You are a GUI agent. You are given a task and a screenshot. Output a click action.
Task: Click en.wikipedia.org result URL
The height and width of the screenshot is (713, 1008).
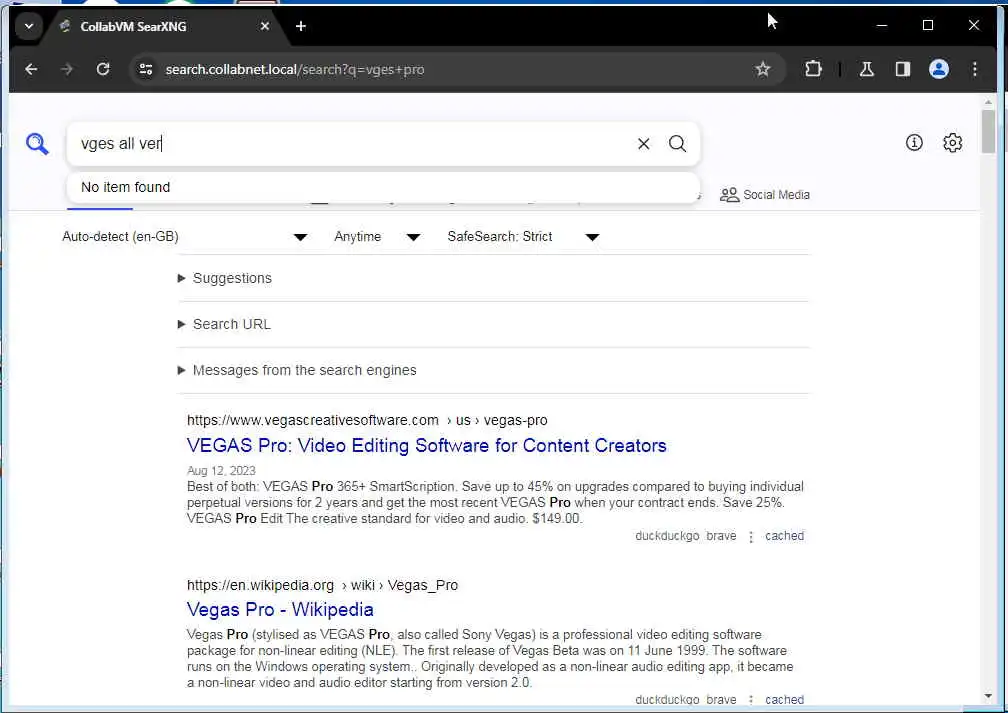[x=322, y=585]
